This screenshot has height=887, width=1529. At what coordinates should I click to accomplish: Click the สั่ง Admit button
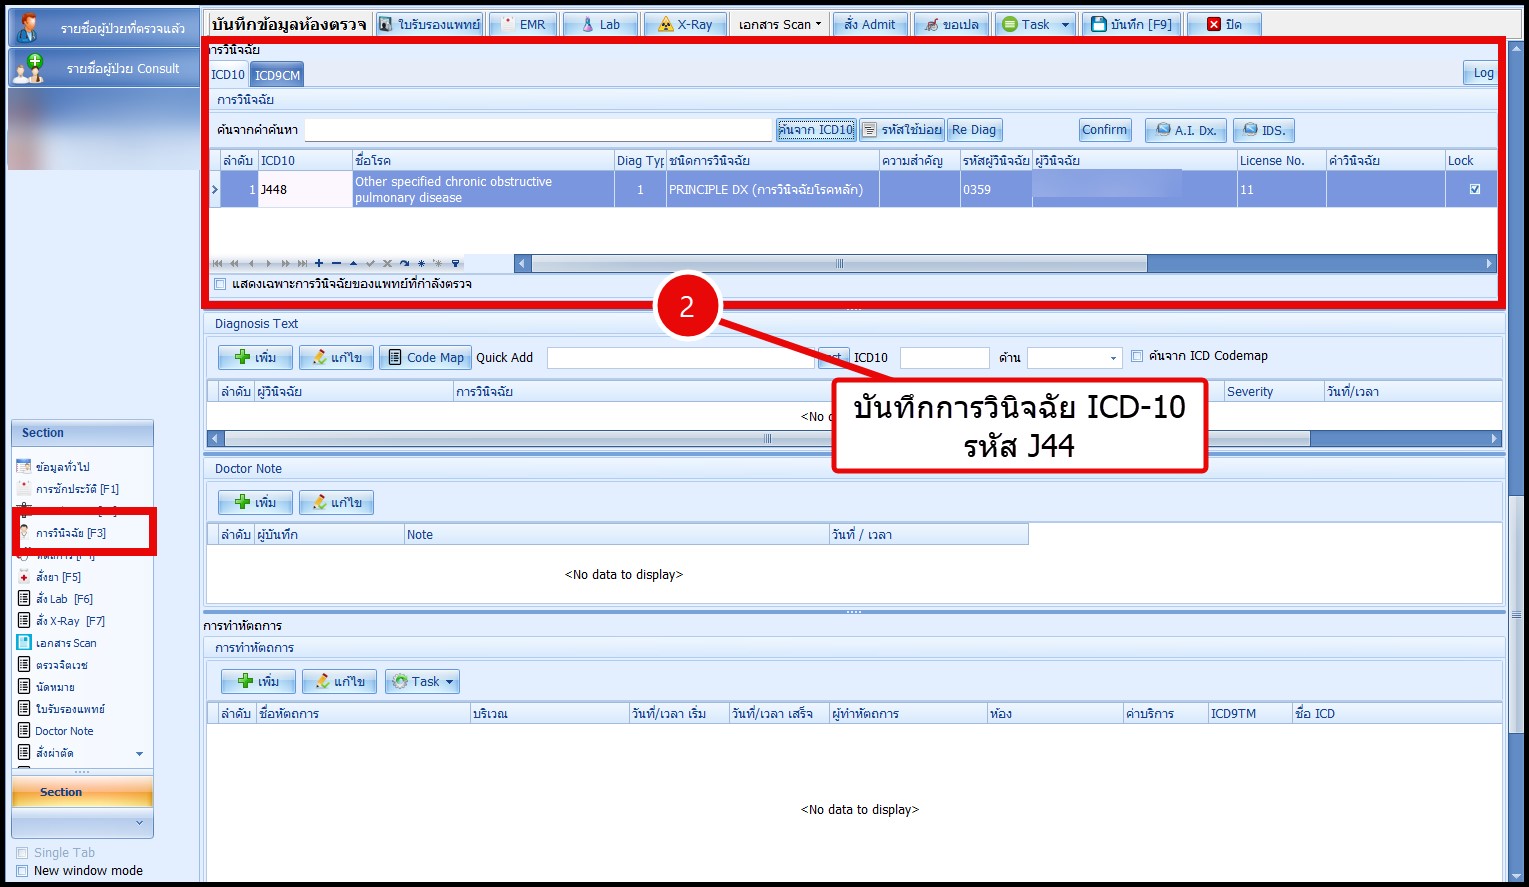[x=869, y=24]
